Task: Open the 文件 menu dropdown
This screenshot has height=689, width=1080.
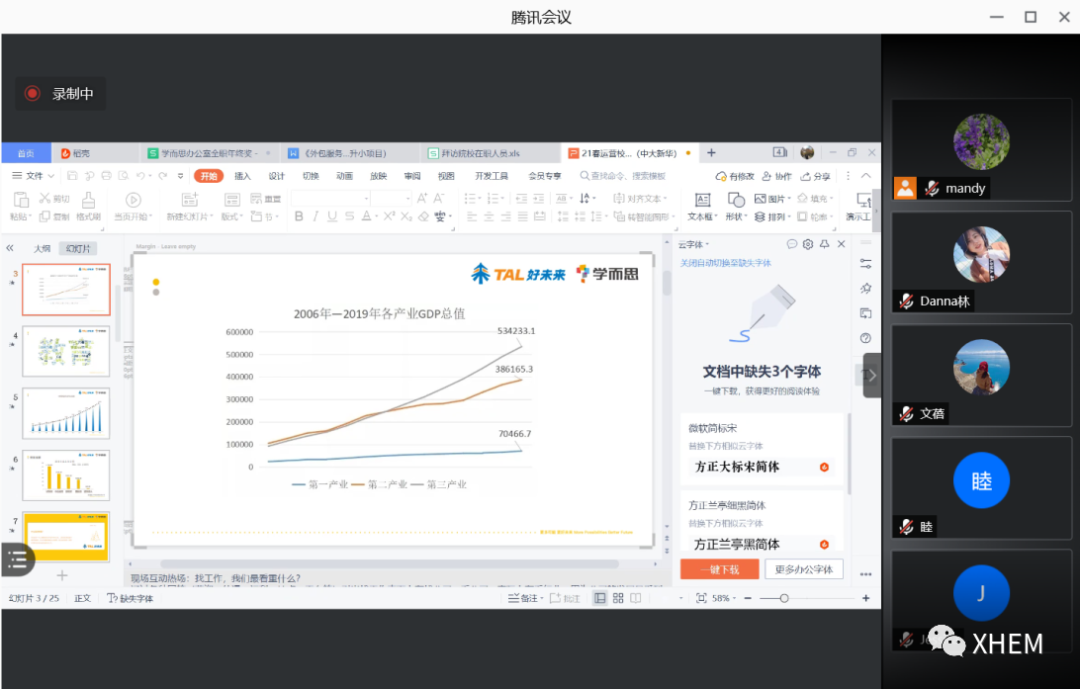Action: click(x=34, y=176)
